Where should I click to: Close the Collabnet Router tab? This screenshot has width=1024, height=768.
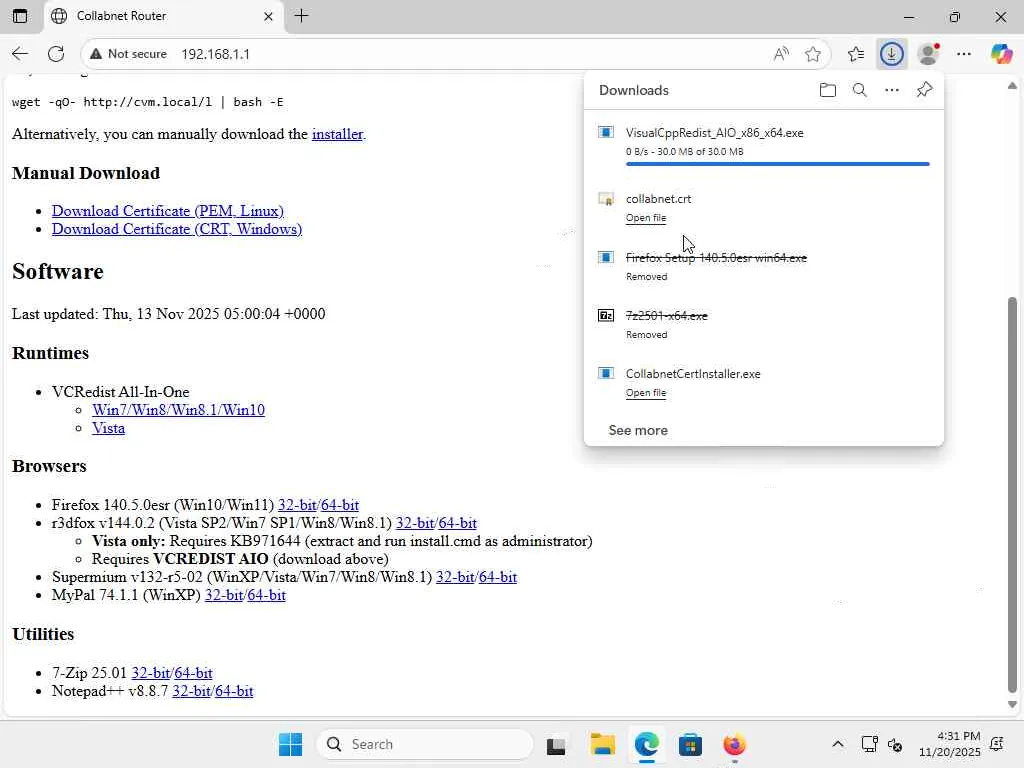click(268, 16)
